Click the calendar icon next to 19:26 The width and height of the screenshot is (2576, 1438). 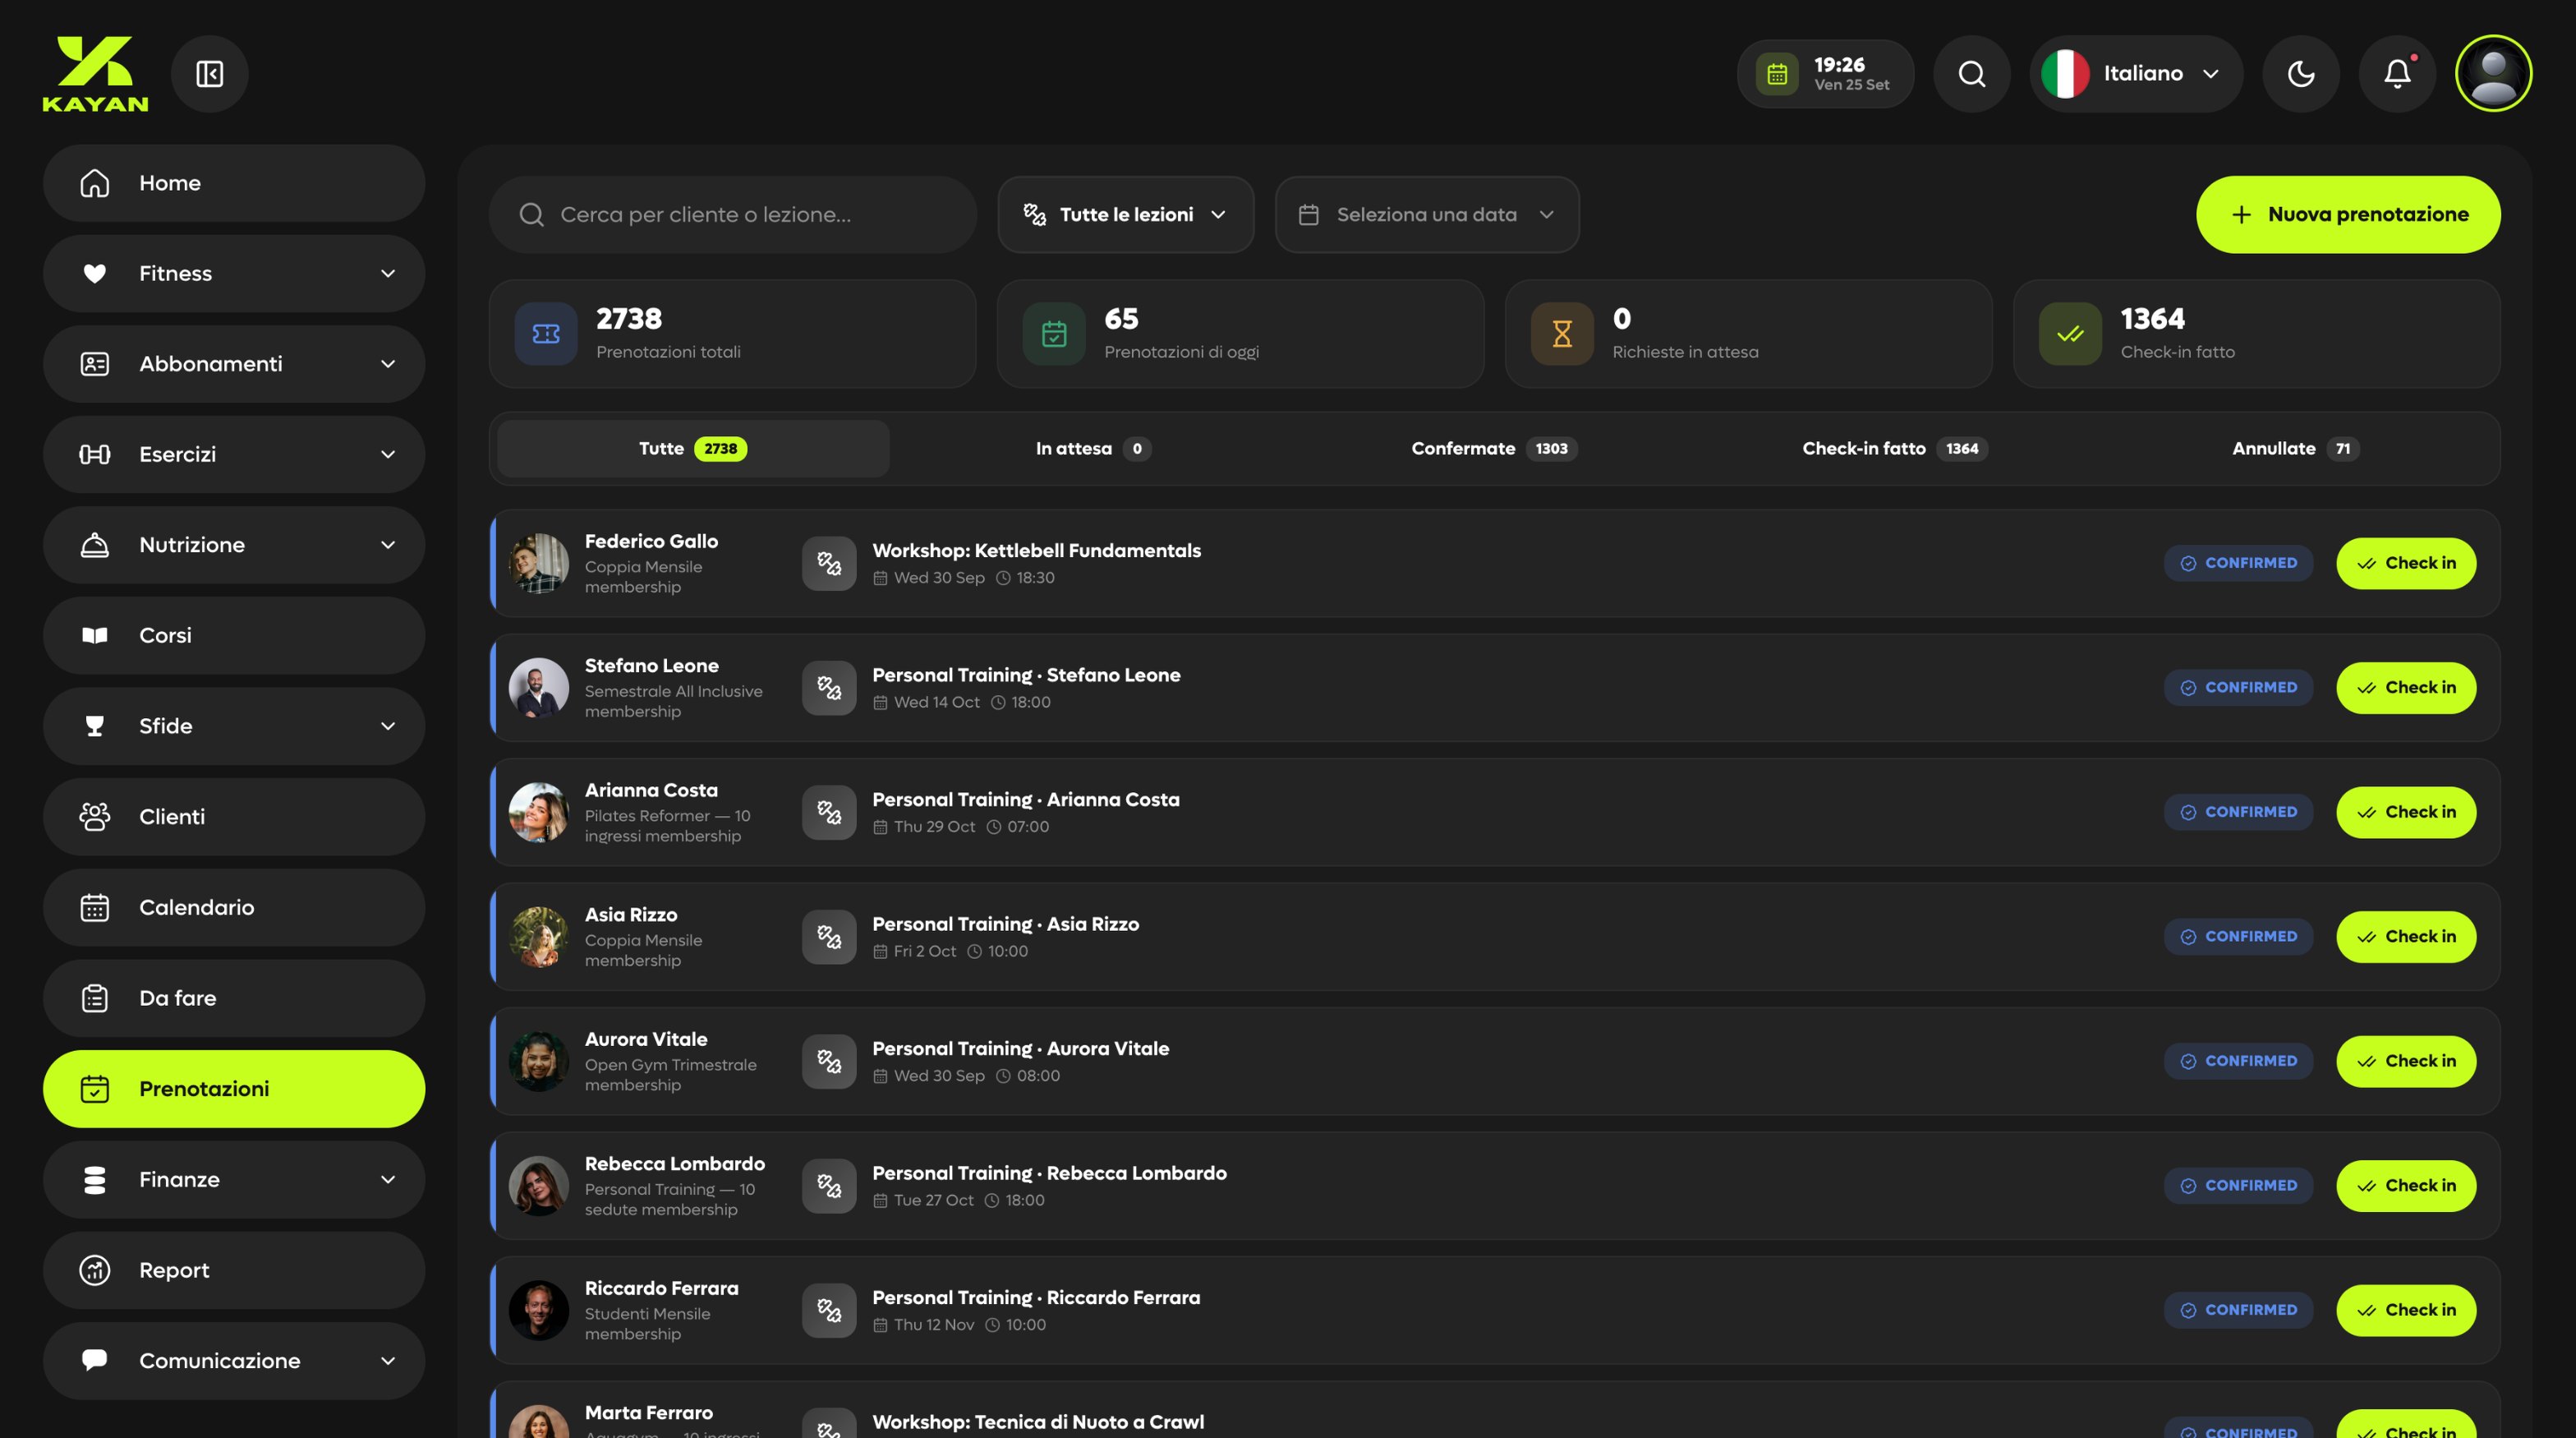[1777, 74]
